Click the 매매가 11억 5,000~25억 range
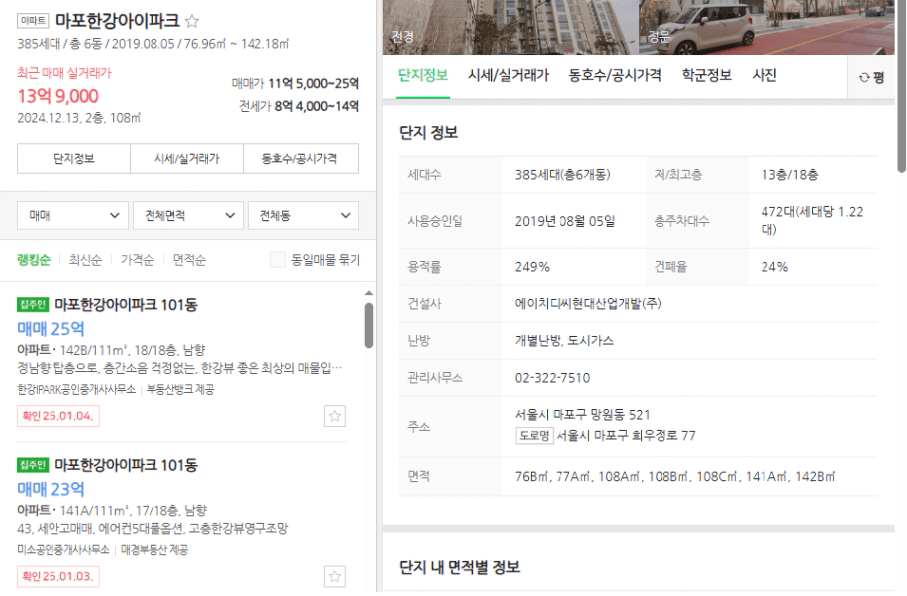The image size is (907, 596). click(x=295, y=84)
